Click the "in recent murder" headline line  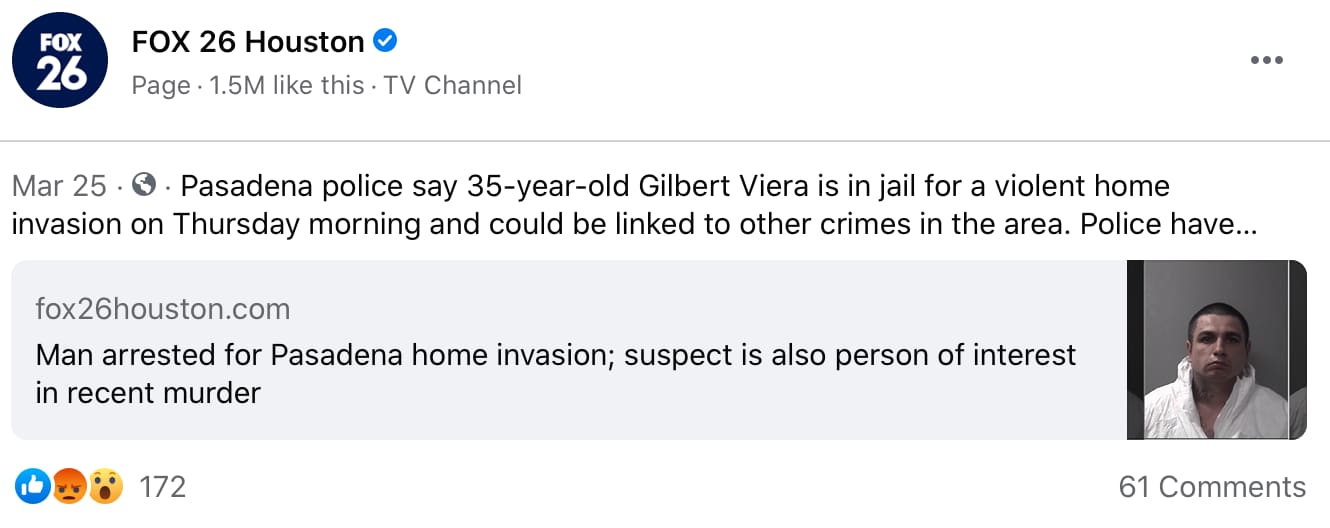[148, 393]
